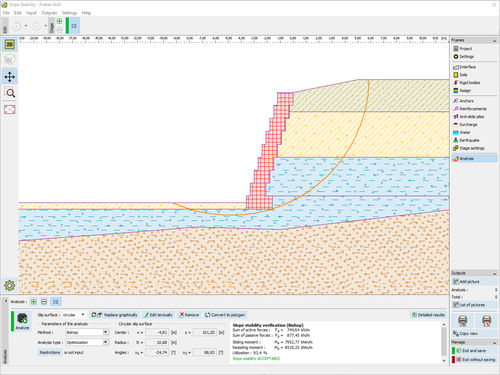Open the Analysis type Optimization dropdown
The height and width of the screenshot is (375, 500).
(87, 342)
